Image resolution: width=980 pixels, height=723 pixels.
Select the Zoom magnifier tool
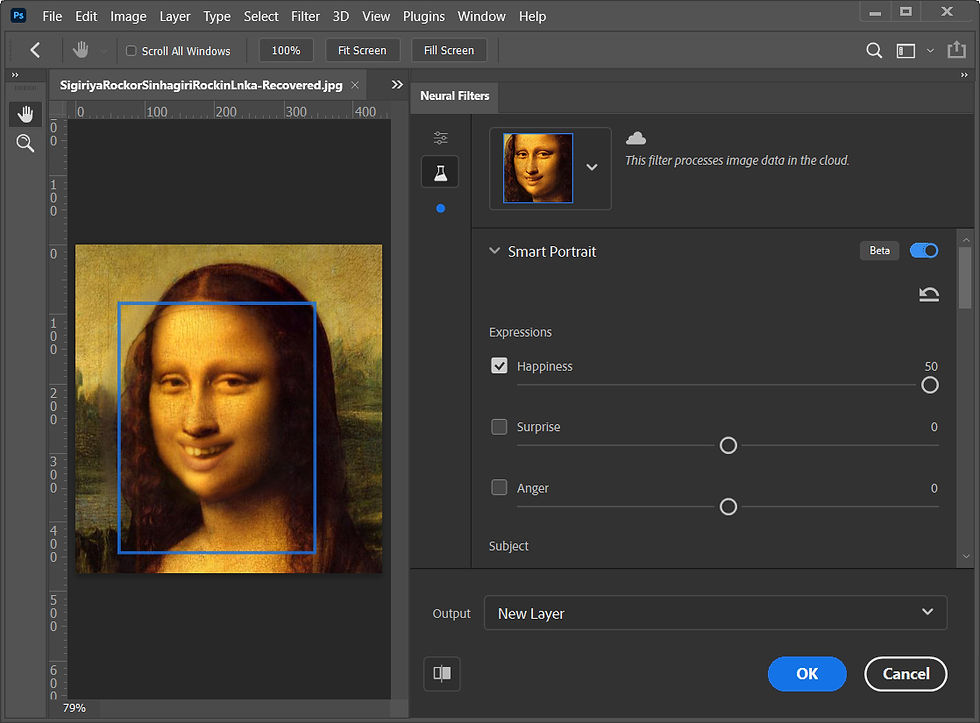pyautogui.click(x=25, y=144)
